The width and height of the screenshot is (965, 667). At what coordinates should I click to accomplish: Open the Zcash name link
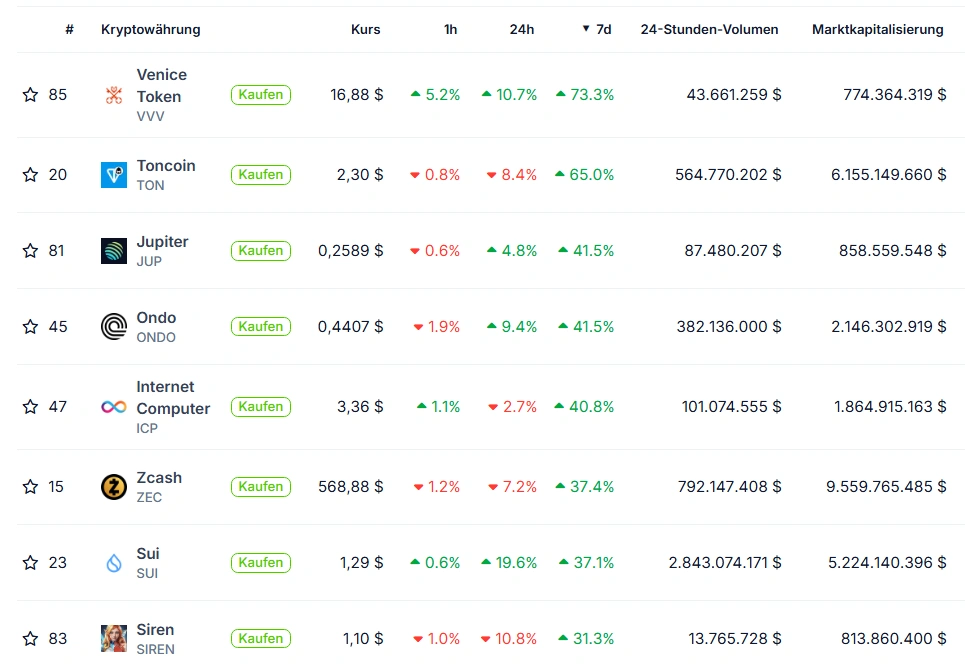click(159, 477)
